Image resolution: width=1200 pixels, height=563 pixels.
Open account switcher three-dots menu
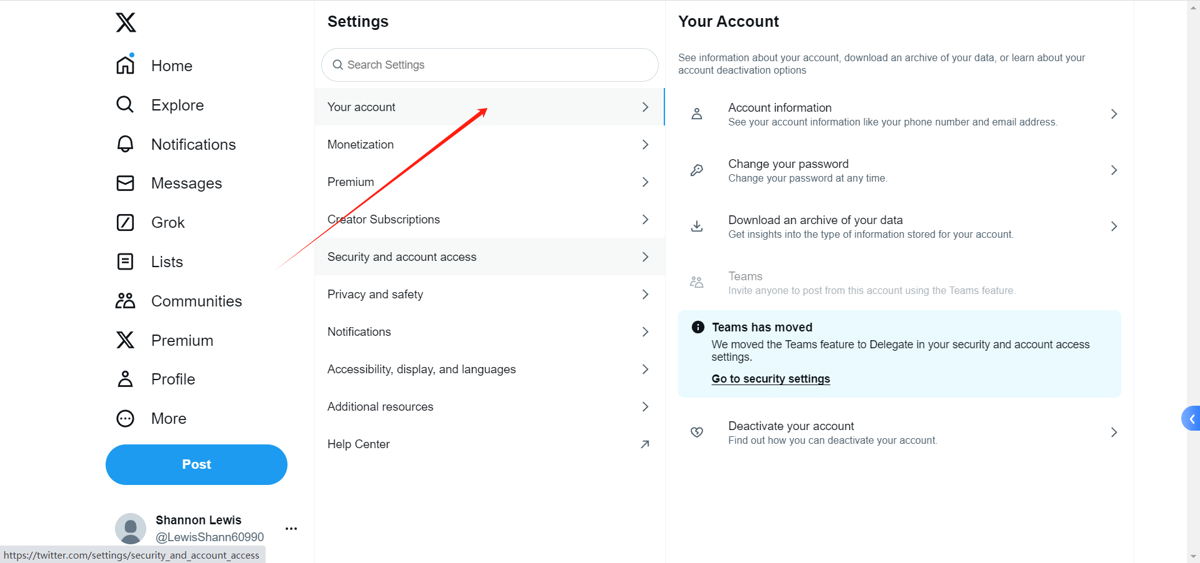291,528
